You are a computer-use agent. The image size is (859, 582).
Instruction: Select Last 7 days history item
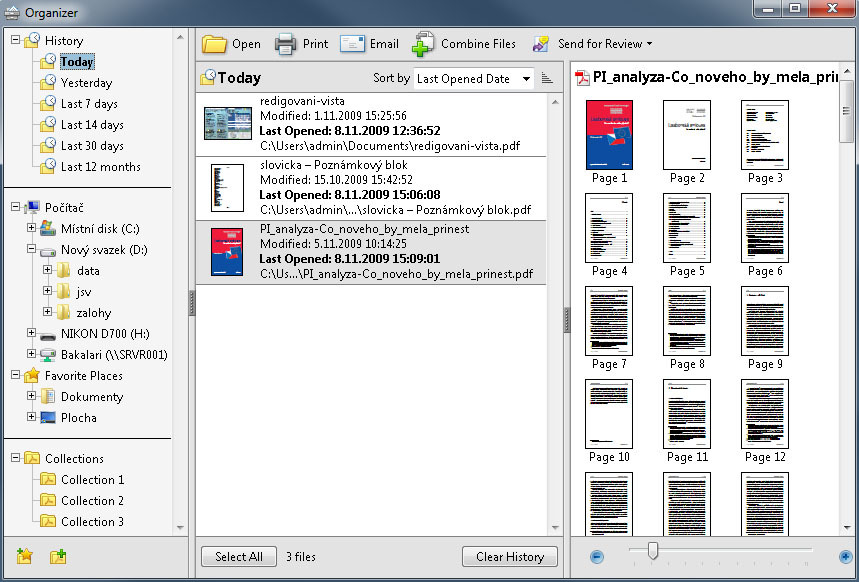pos(88,104)
